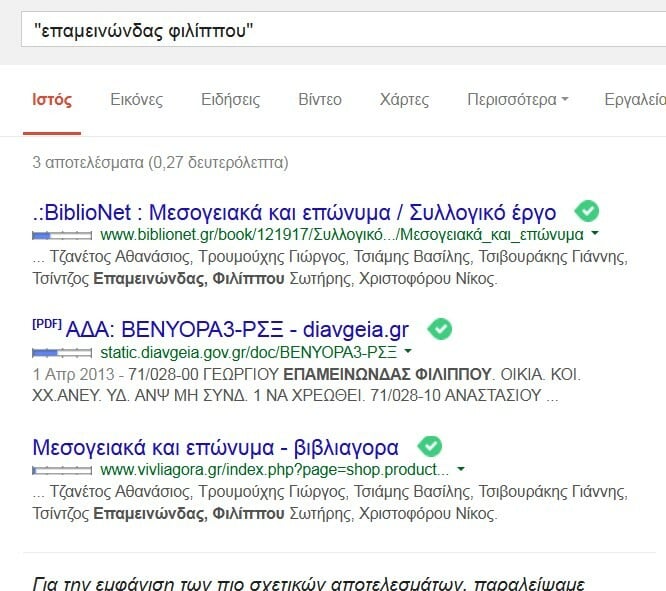Select the Ιστός tab

pyautogui.click(x=52, y=99)
